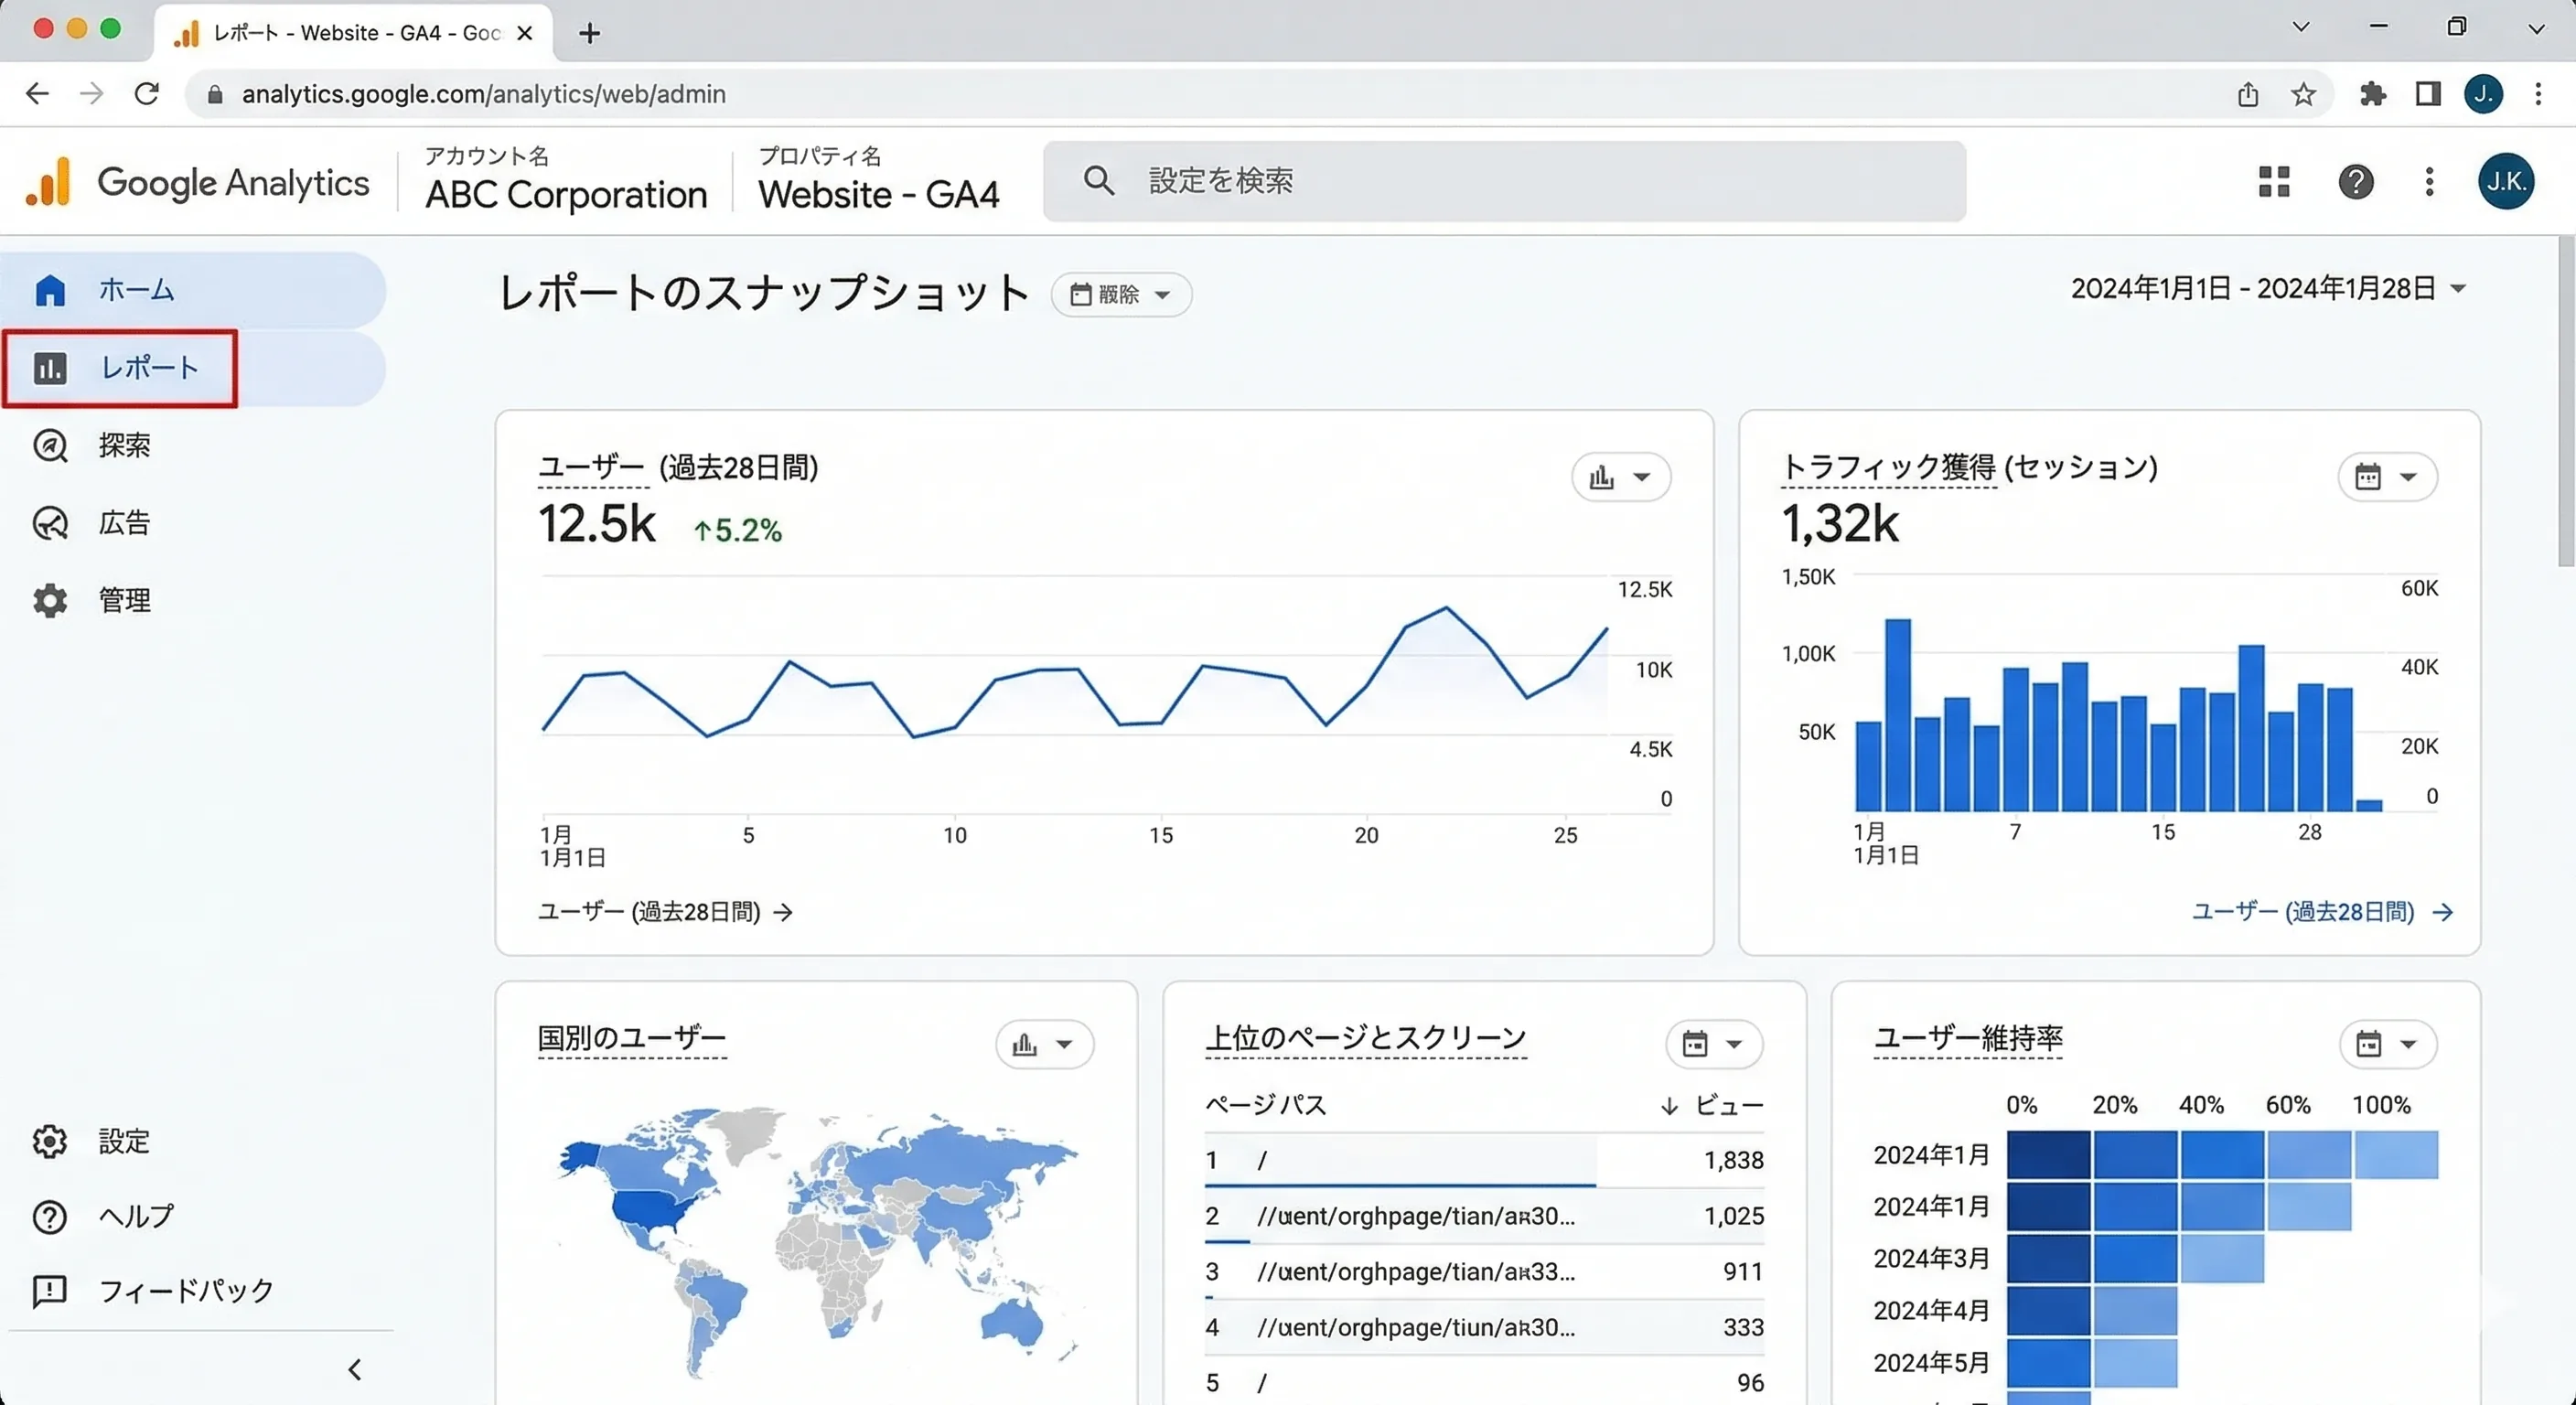Click the 100% cell in first 2024年1月 row

2396,1155
